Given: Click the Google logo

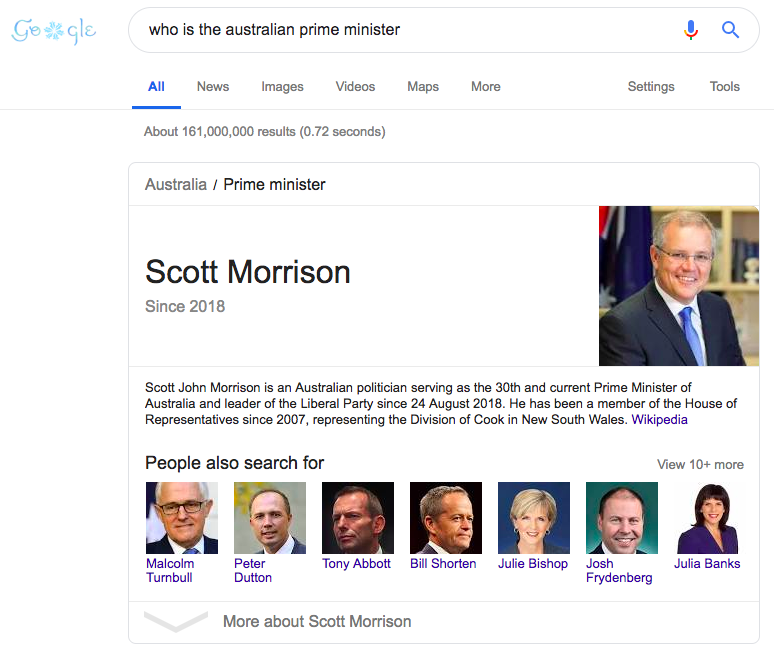Looking at the screenshot, I should click(54, 31).
